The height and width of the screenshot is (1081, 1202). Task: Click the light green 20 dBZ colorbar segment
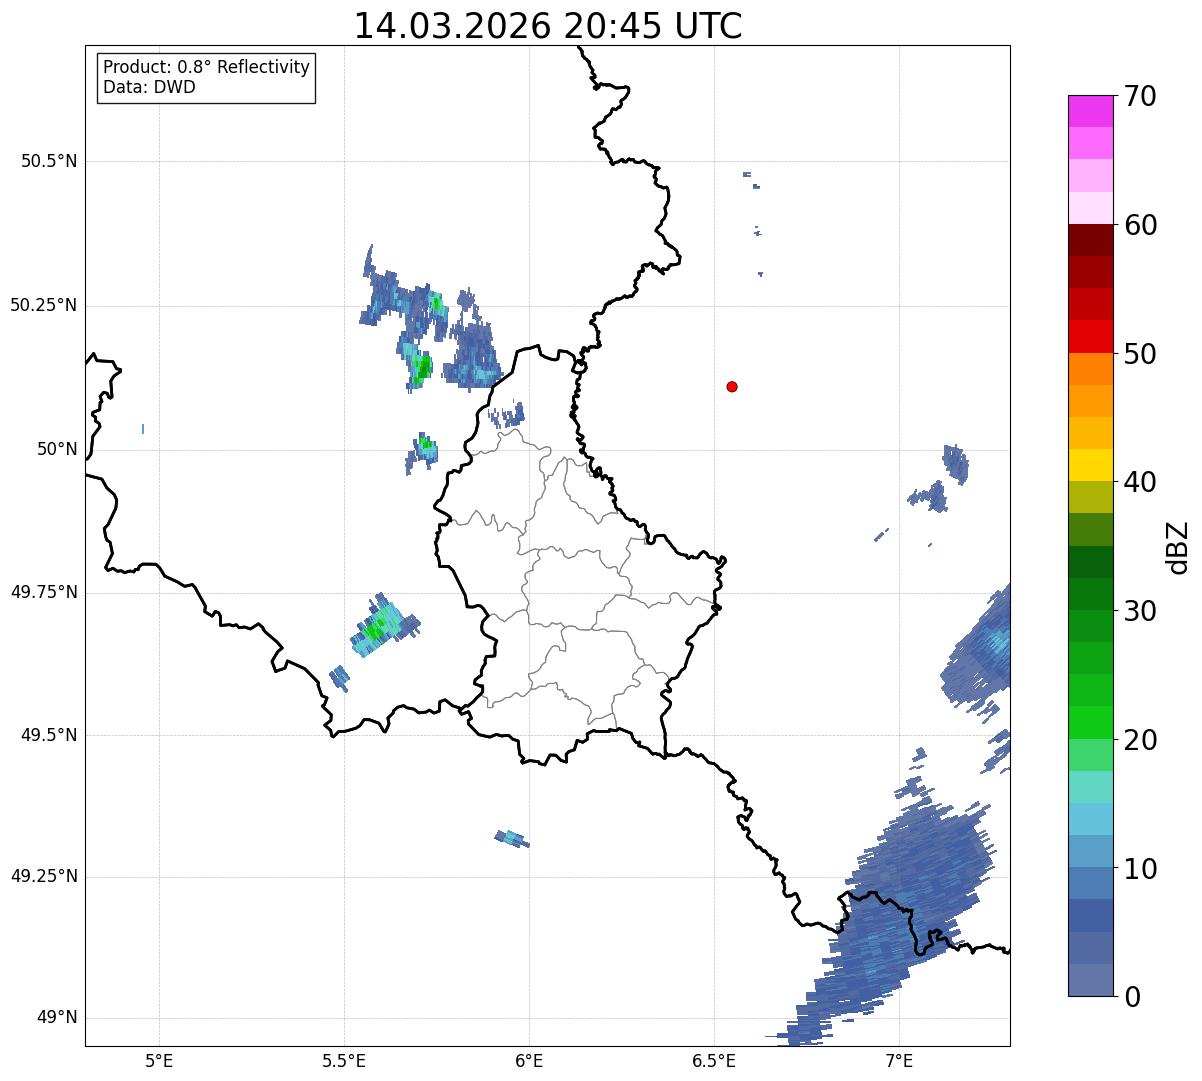coord(1090,723)
